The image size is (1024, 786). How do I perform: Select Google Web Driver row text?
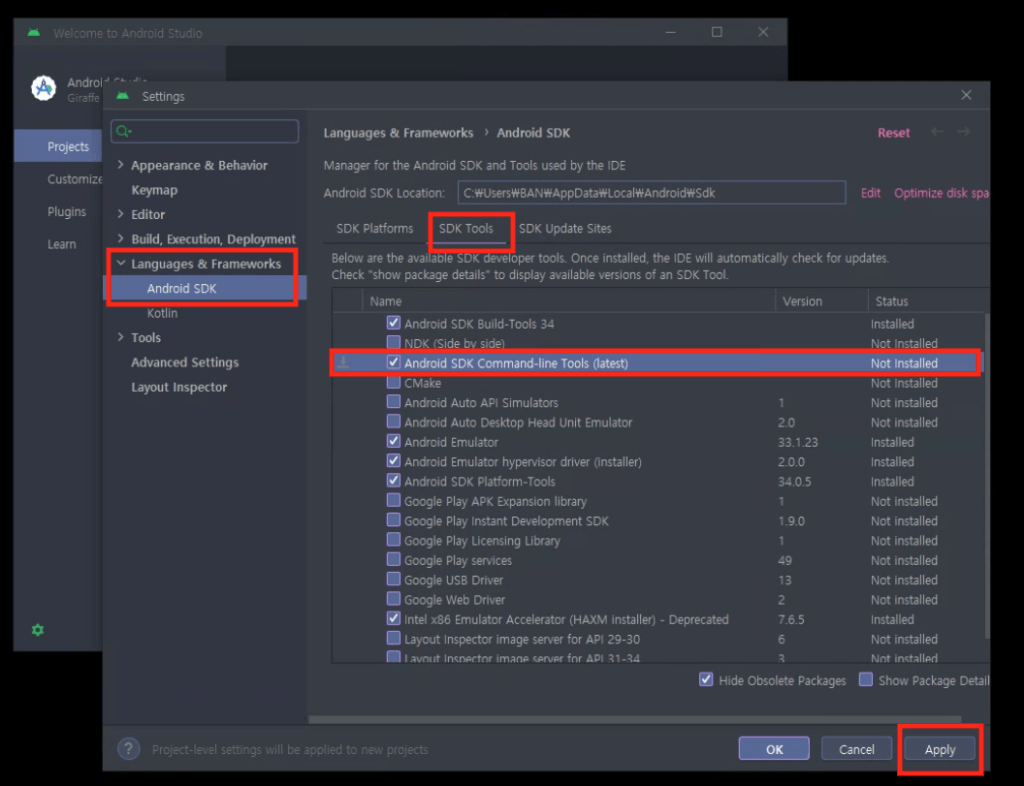[455, 599]
